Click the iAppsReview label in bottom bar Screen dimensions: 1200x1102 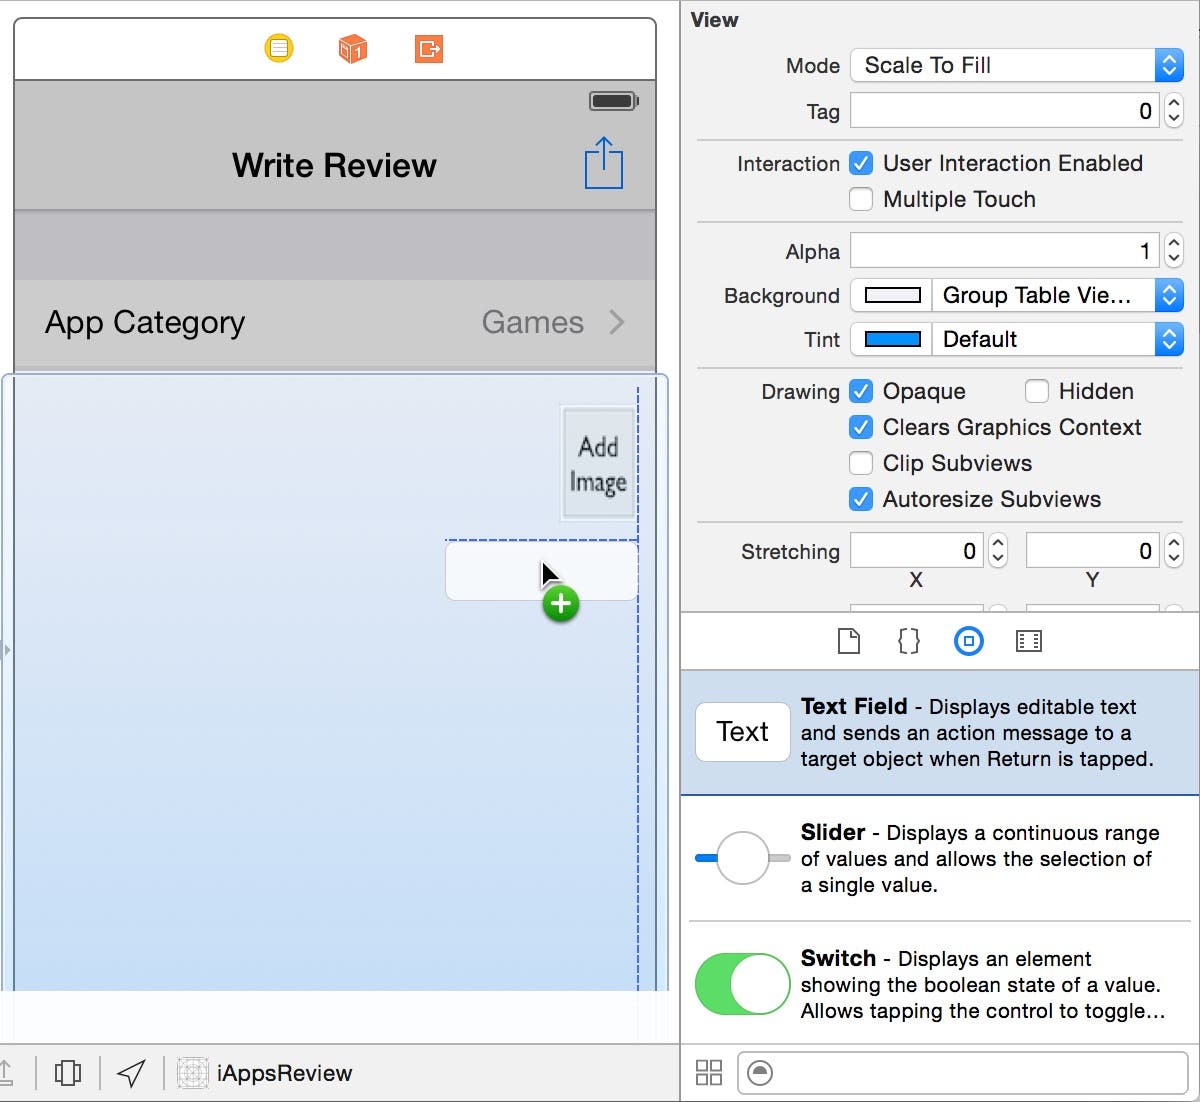[x=285, y=1073]
